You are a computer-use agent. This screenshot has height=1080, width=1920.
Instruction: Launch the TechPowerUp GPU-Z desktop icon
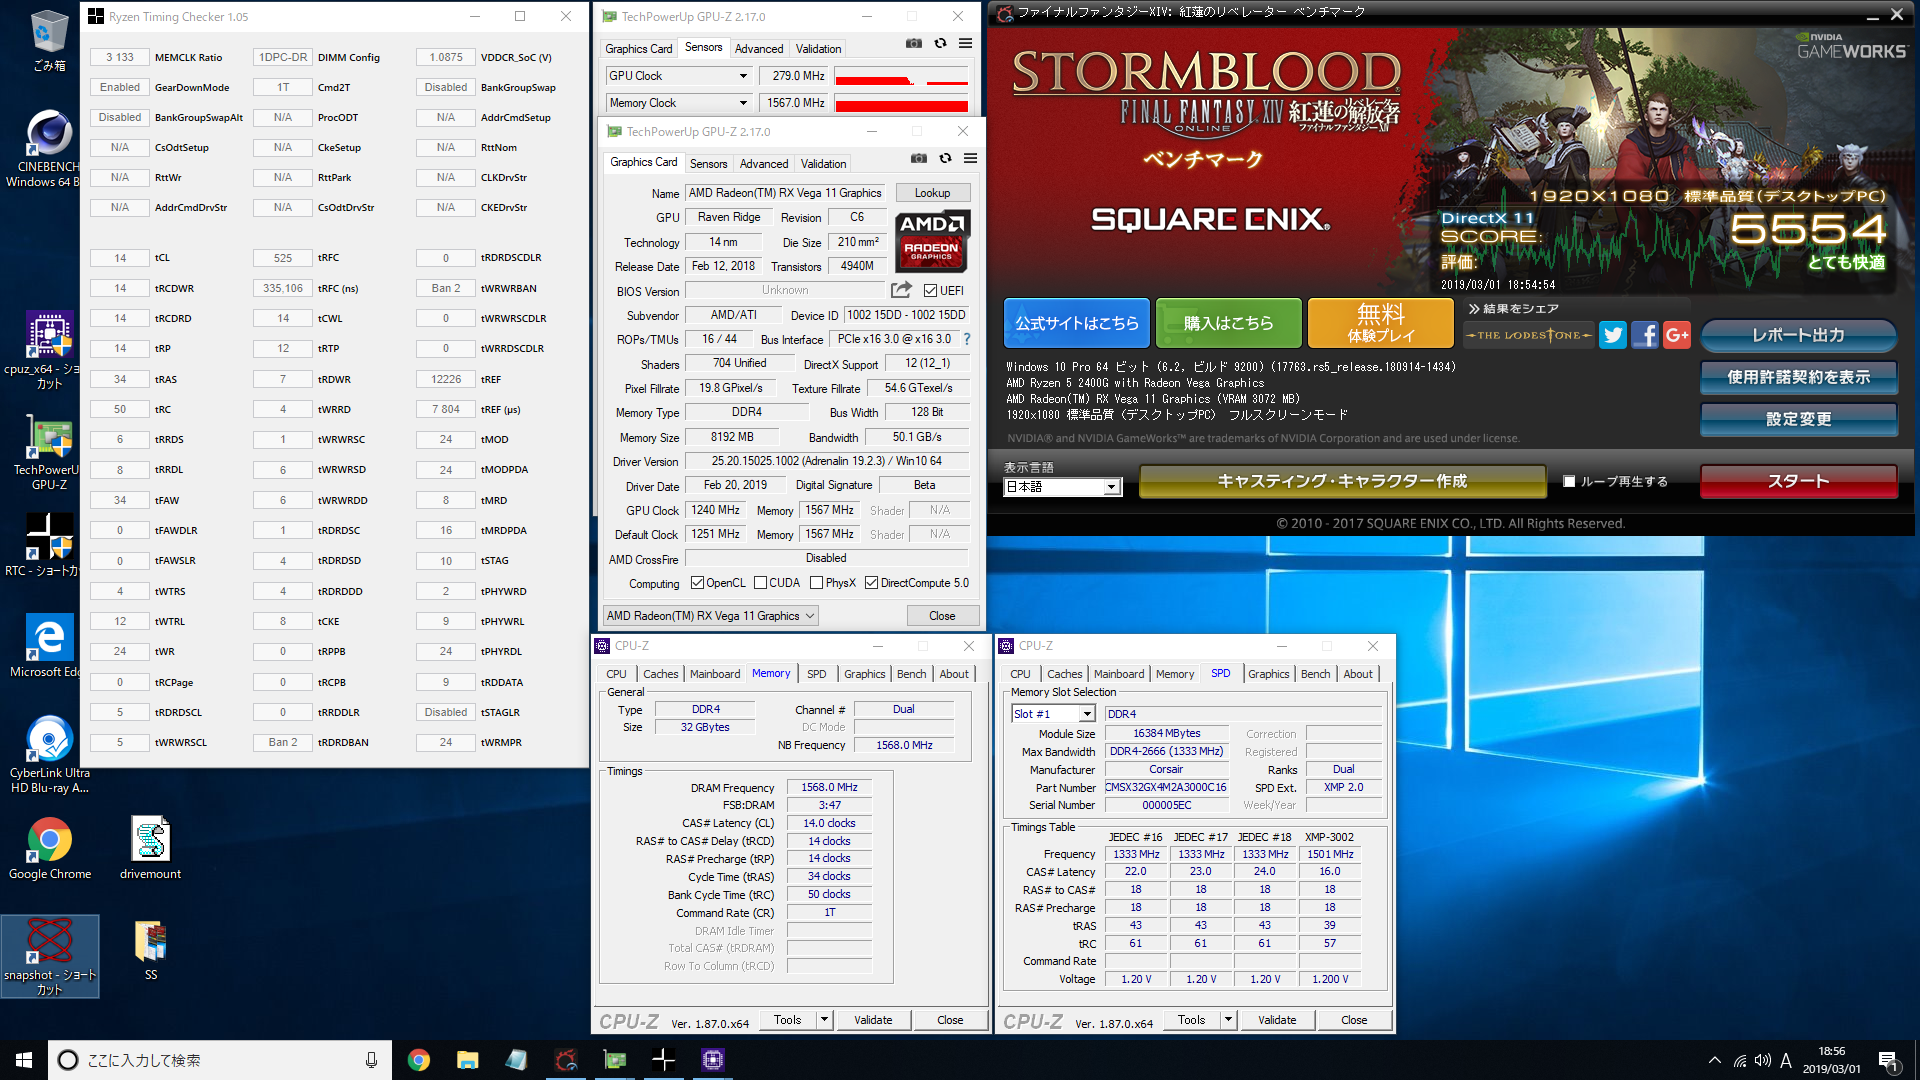(x=49, y=453)
